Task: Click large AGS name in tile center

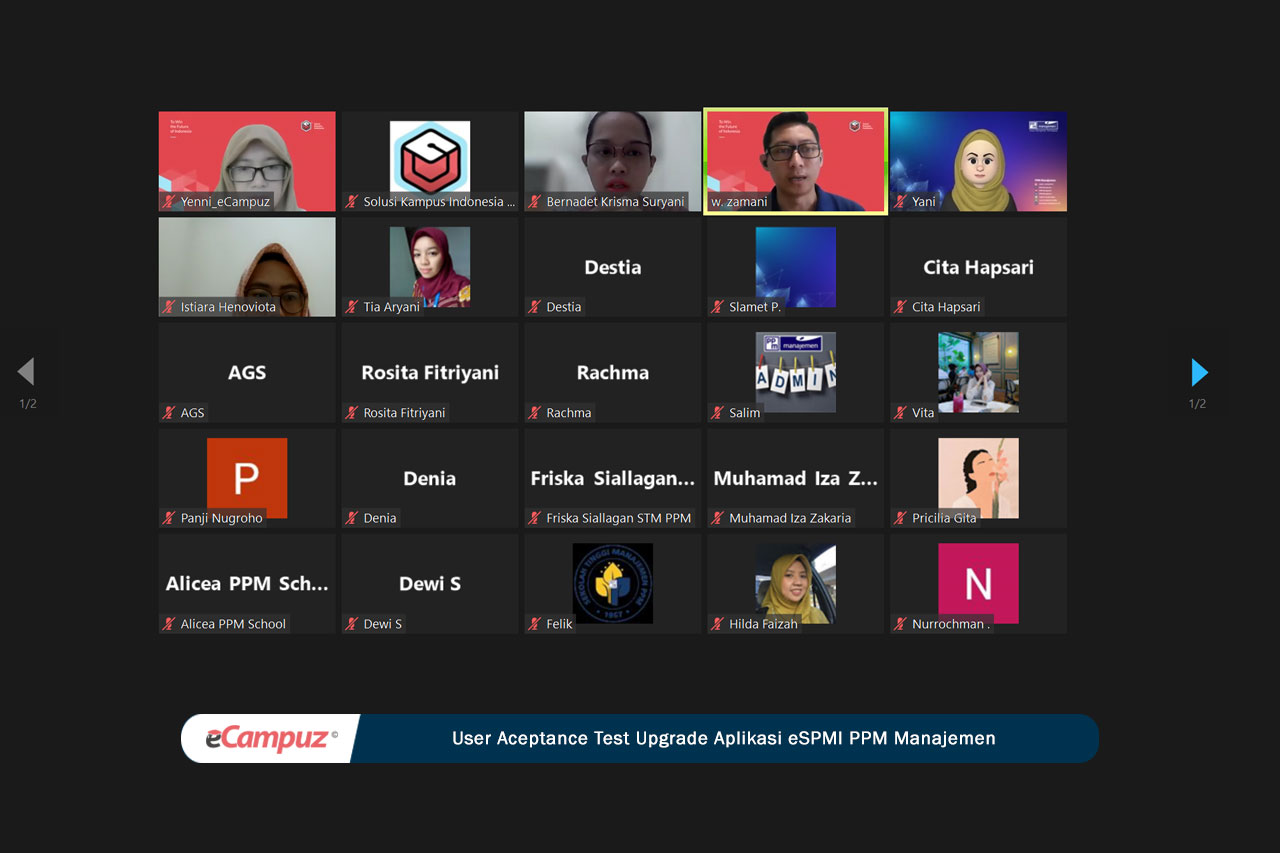Action: click(x=247, y=373)
